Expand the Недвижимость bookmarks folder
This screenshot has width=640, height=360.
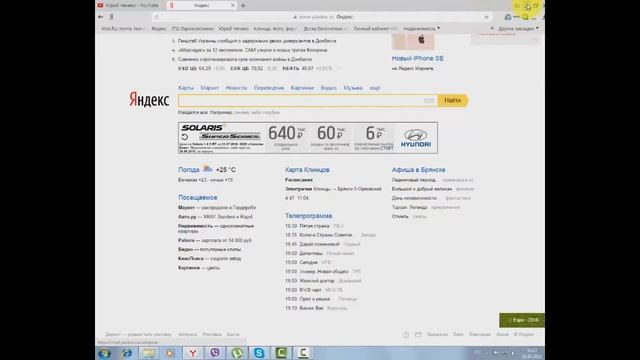(421, 29)
